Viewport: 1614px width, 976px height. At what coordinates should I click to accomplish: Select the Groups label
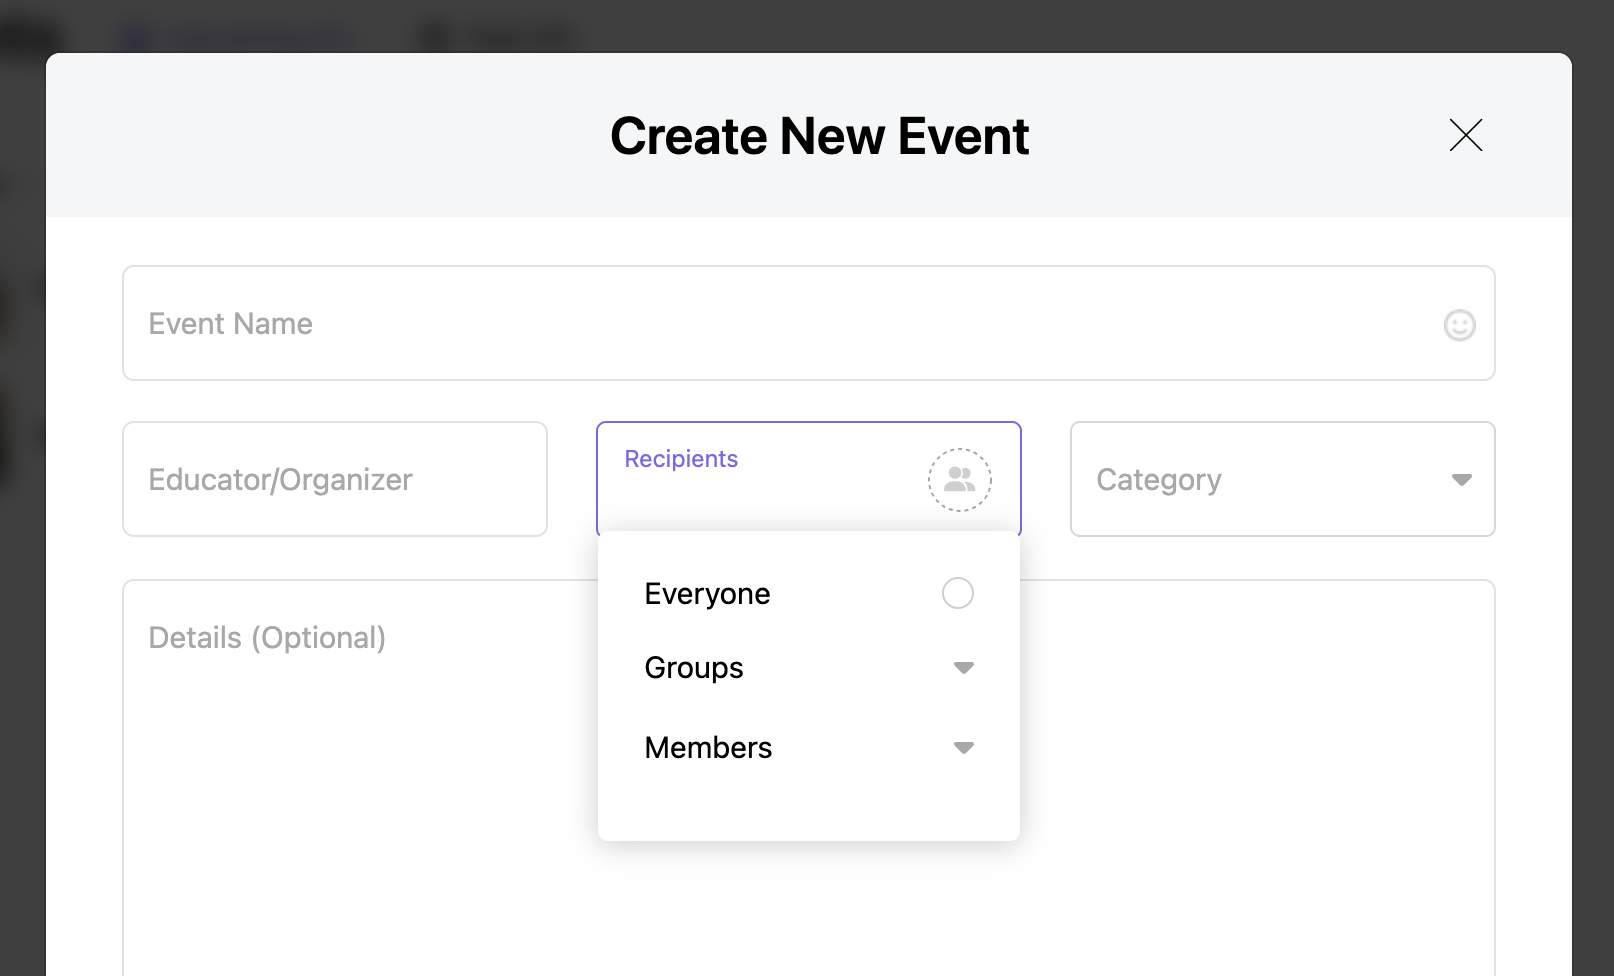coord(694,668)
